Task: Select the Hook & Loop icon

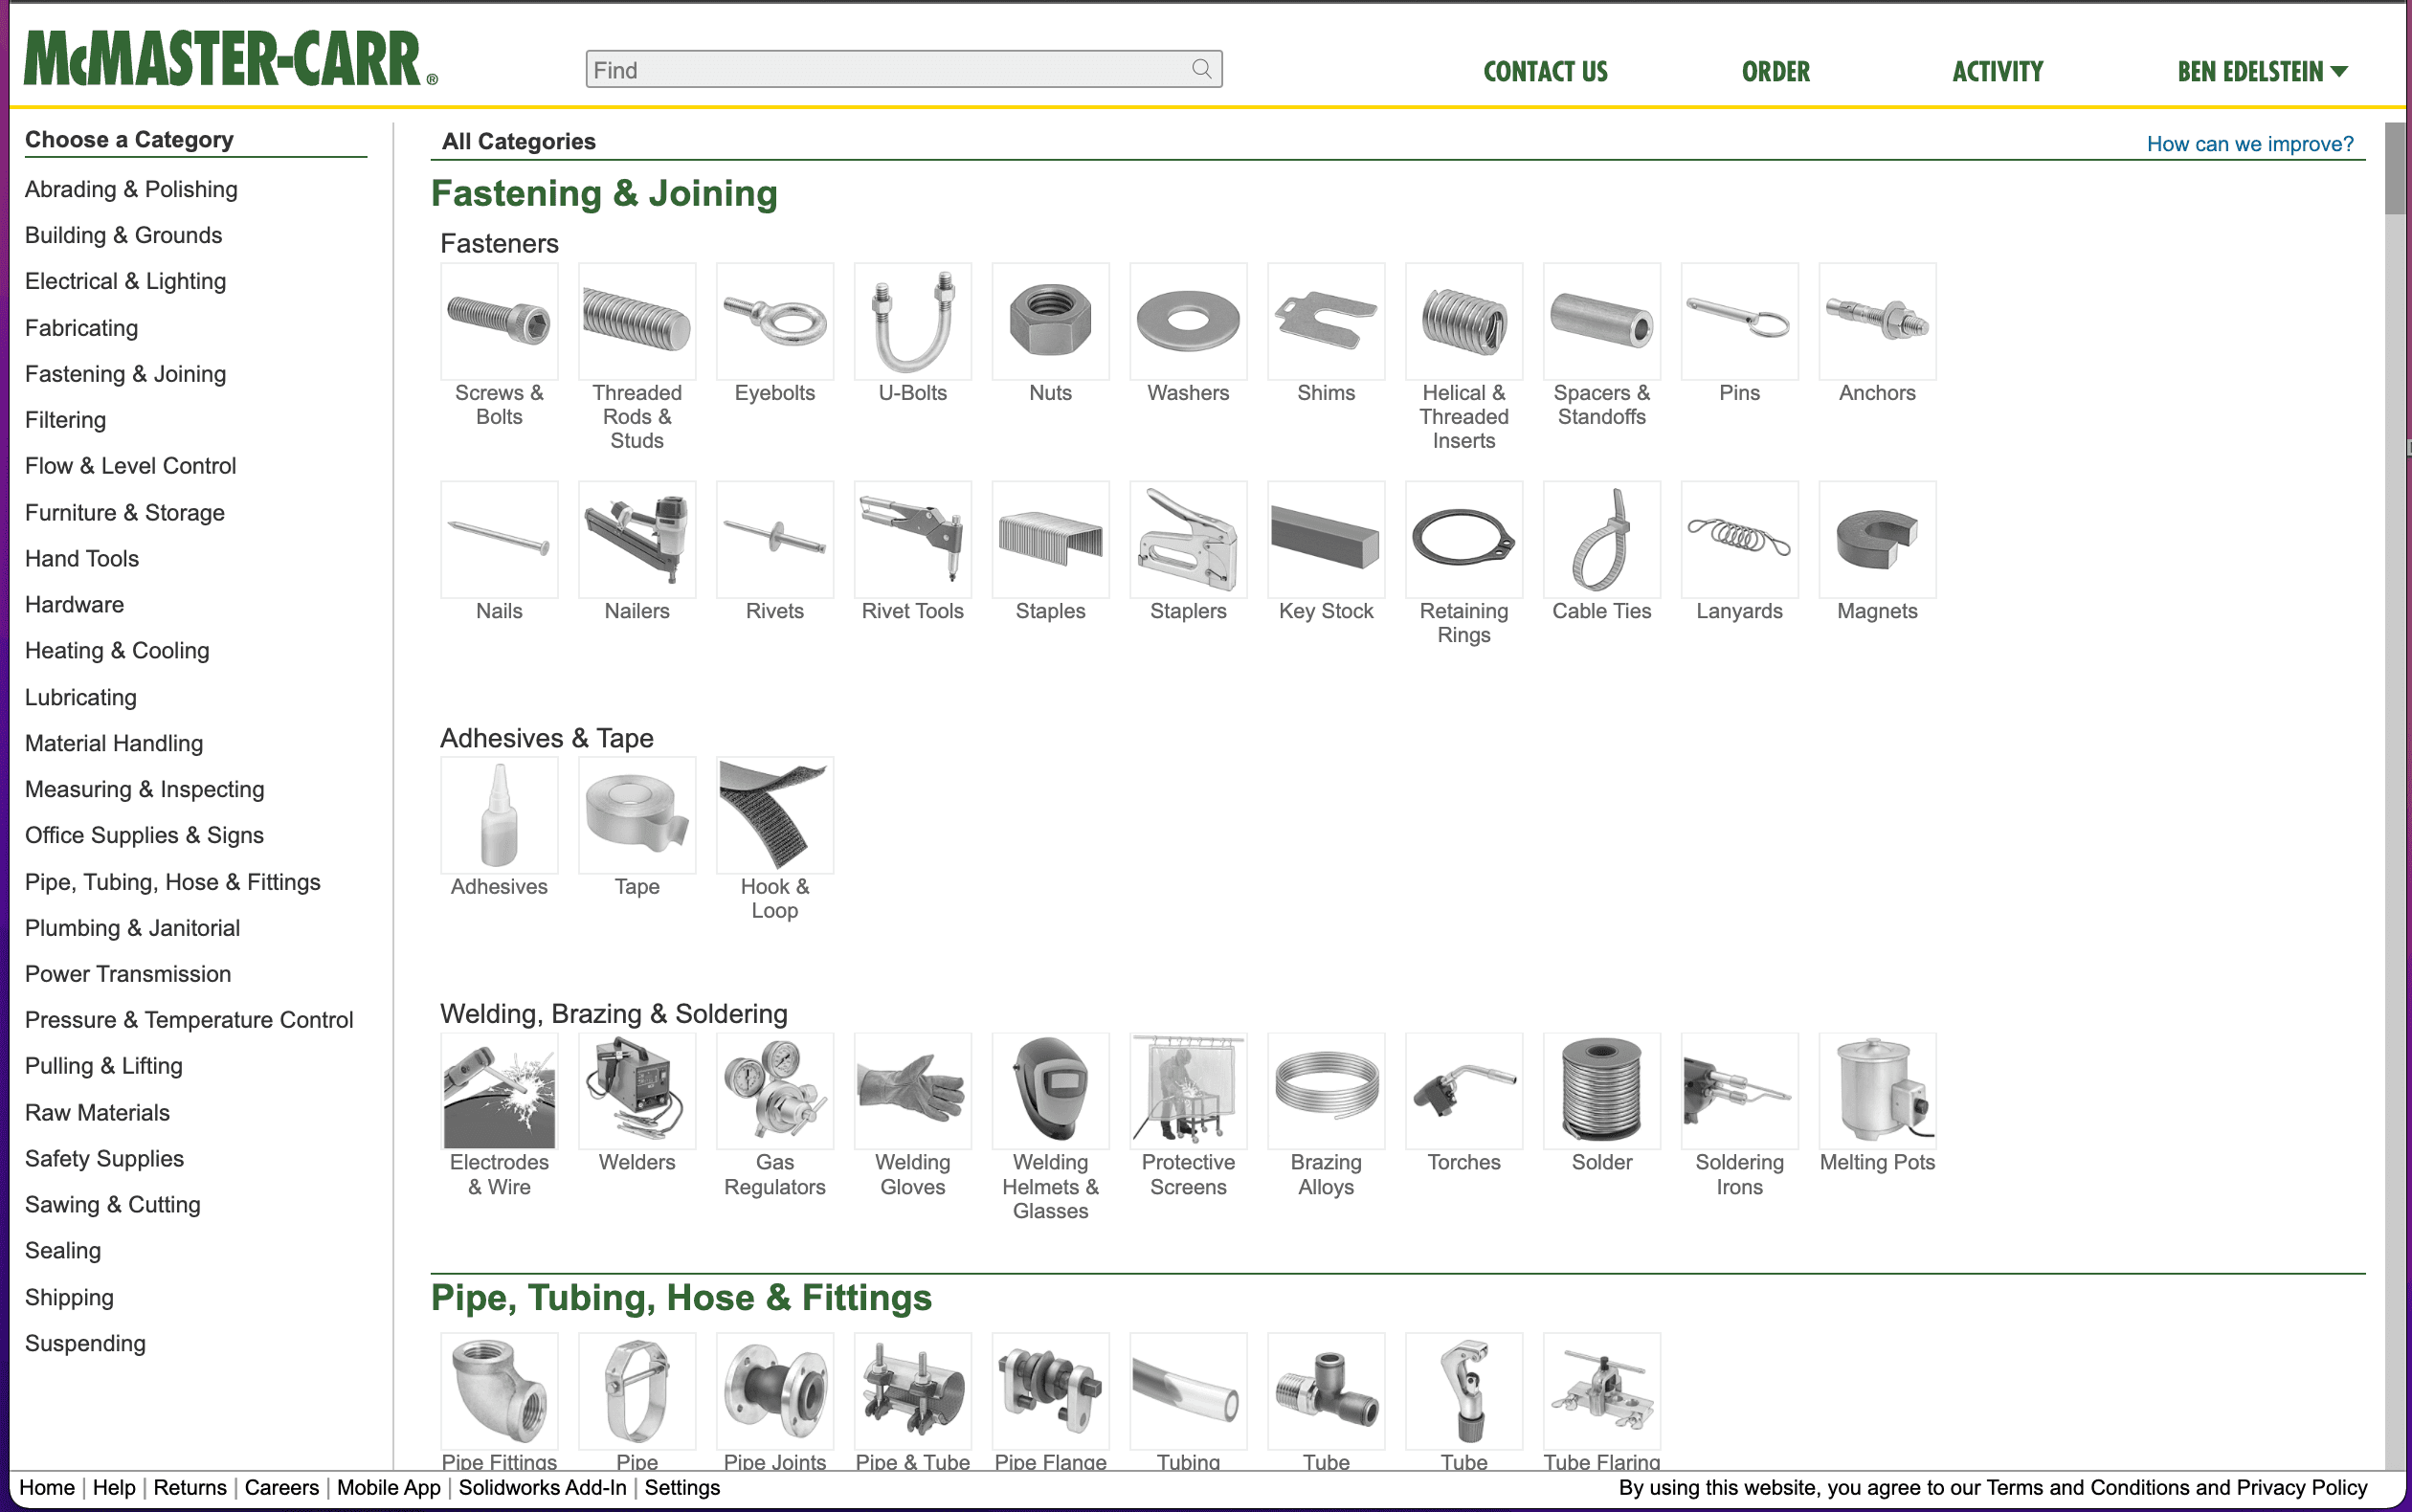Action: coord(774,814)
